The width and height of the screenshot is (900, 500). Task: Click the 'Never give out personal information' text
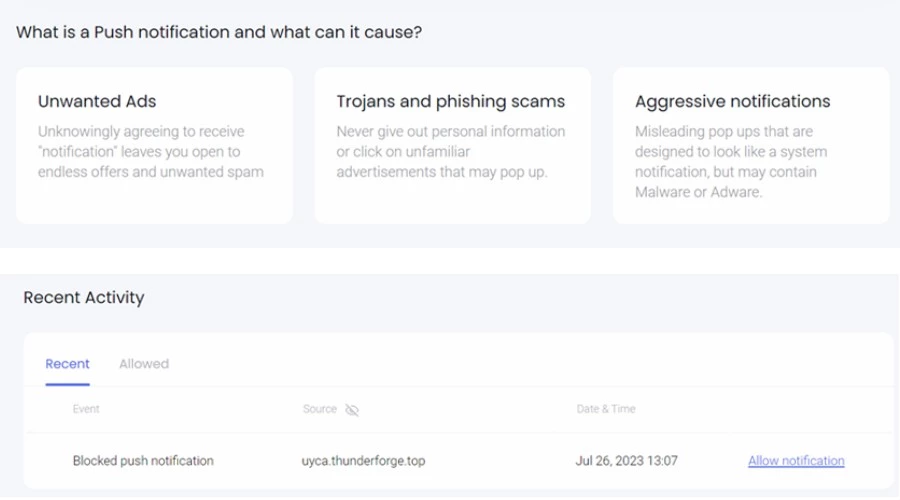pos(451,131)
